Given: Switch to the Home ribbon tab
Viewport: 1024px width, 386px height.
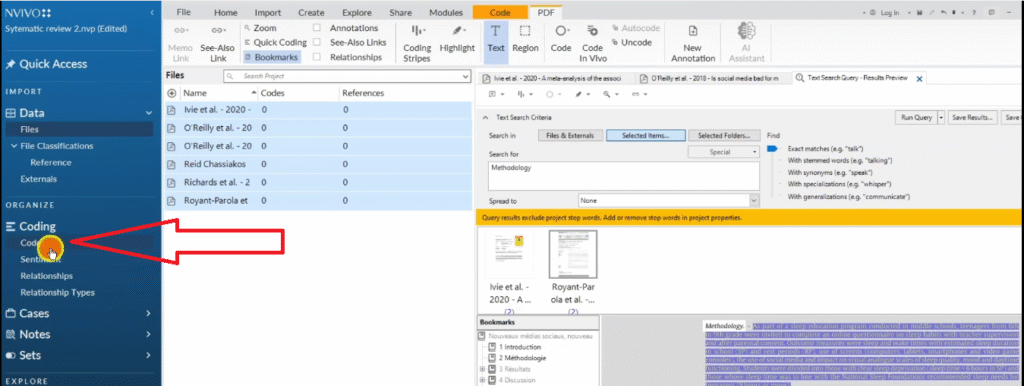Looking at the screenshot, I should click(226, 12).
